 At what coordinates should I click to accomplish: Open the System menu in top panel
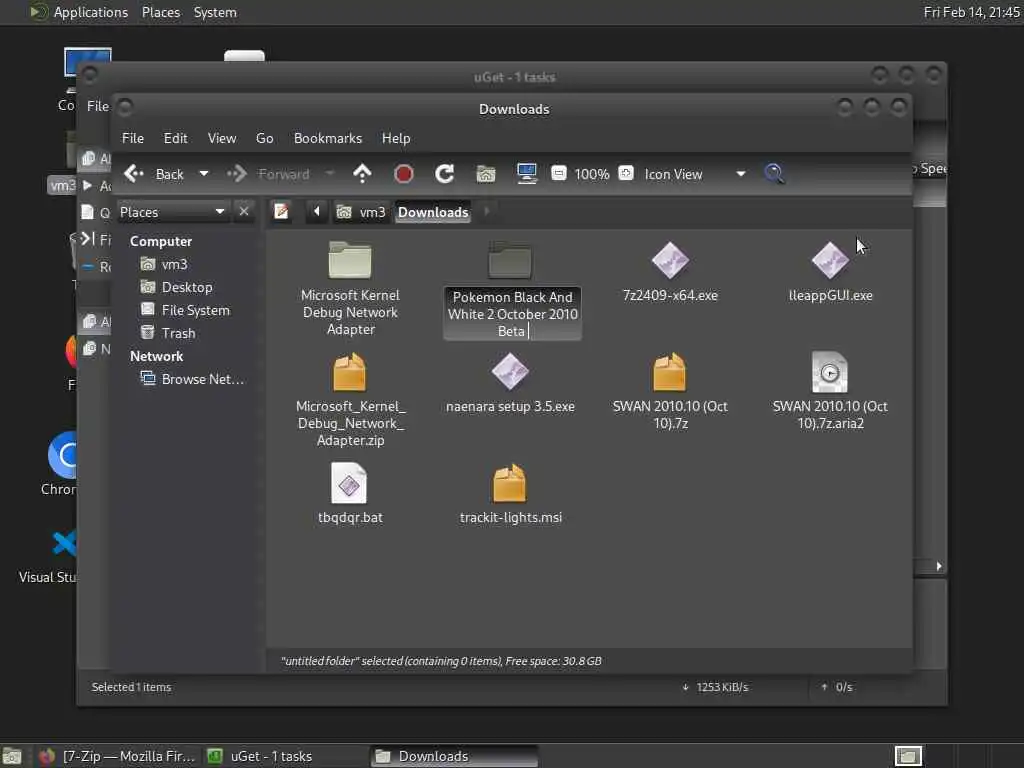coord(215,12)
